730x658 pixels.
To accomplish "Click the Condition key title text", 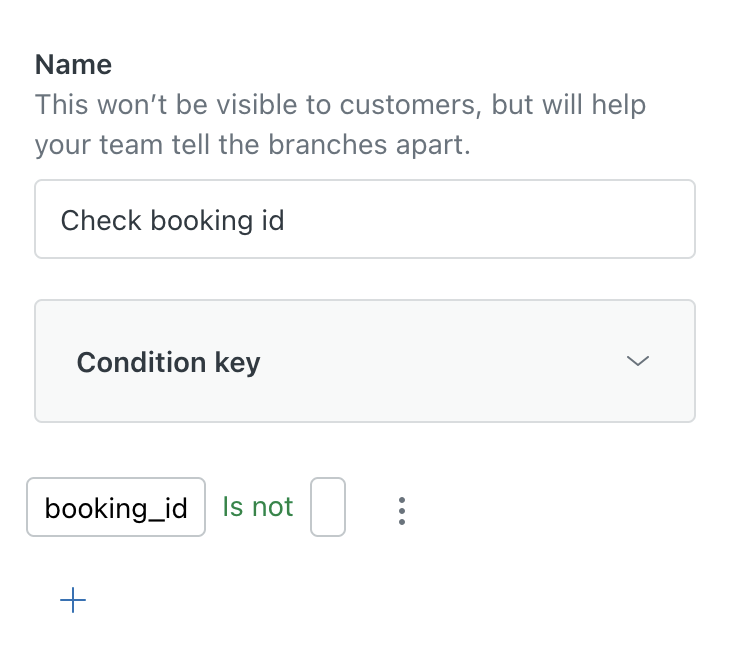I will (x=168, y=362).
